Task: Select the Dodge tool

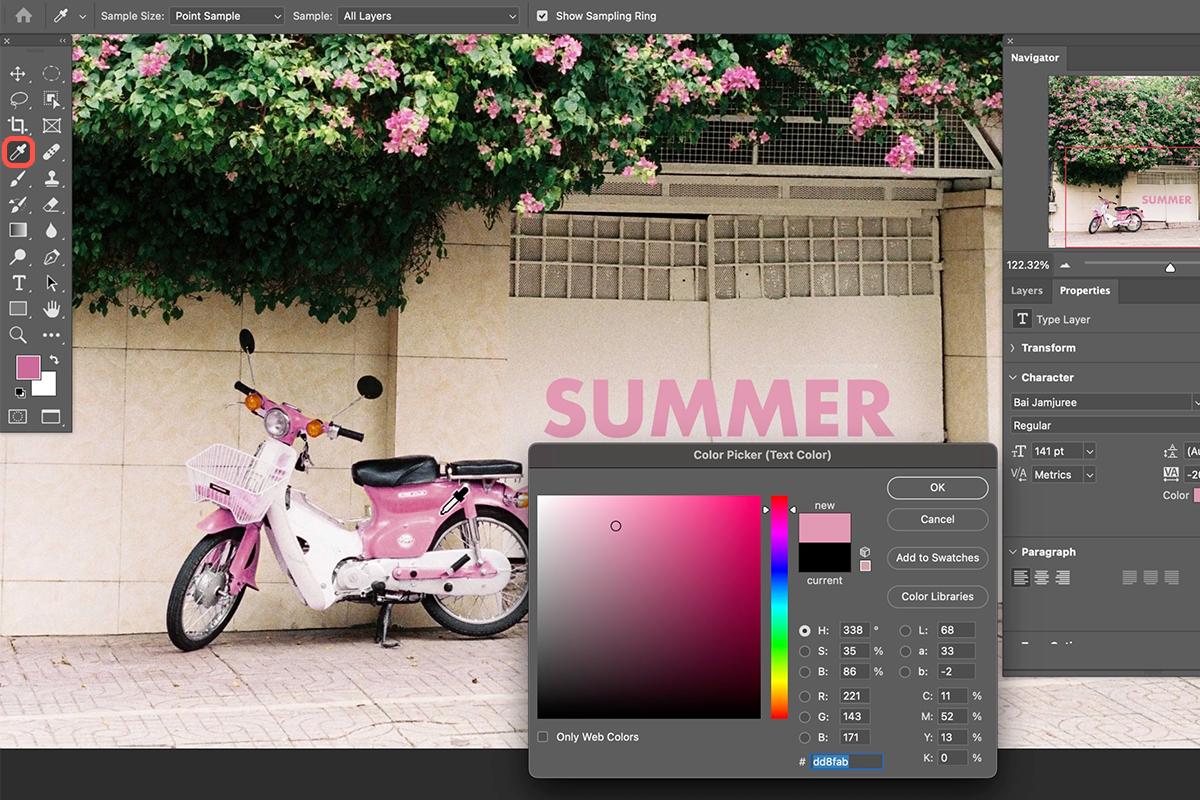Action: click(x=18, y=257)
